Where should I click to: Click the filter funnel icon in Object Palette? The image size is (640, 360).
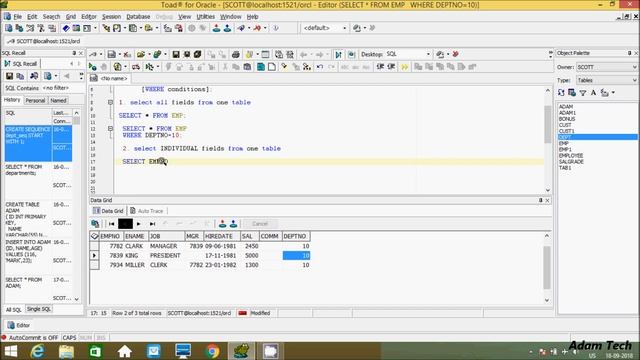point(583,93)
